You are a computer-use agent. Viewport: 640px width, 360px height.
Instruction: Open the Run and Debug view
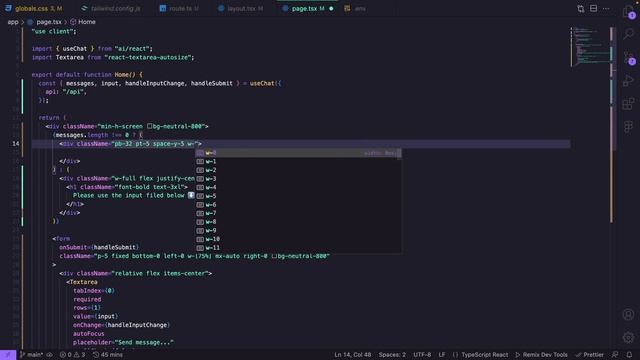629,80
